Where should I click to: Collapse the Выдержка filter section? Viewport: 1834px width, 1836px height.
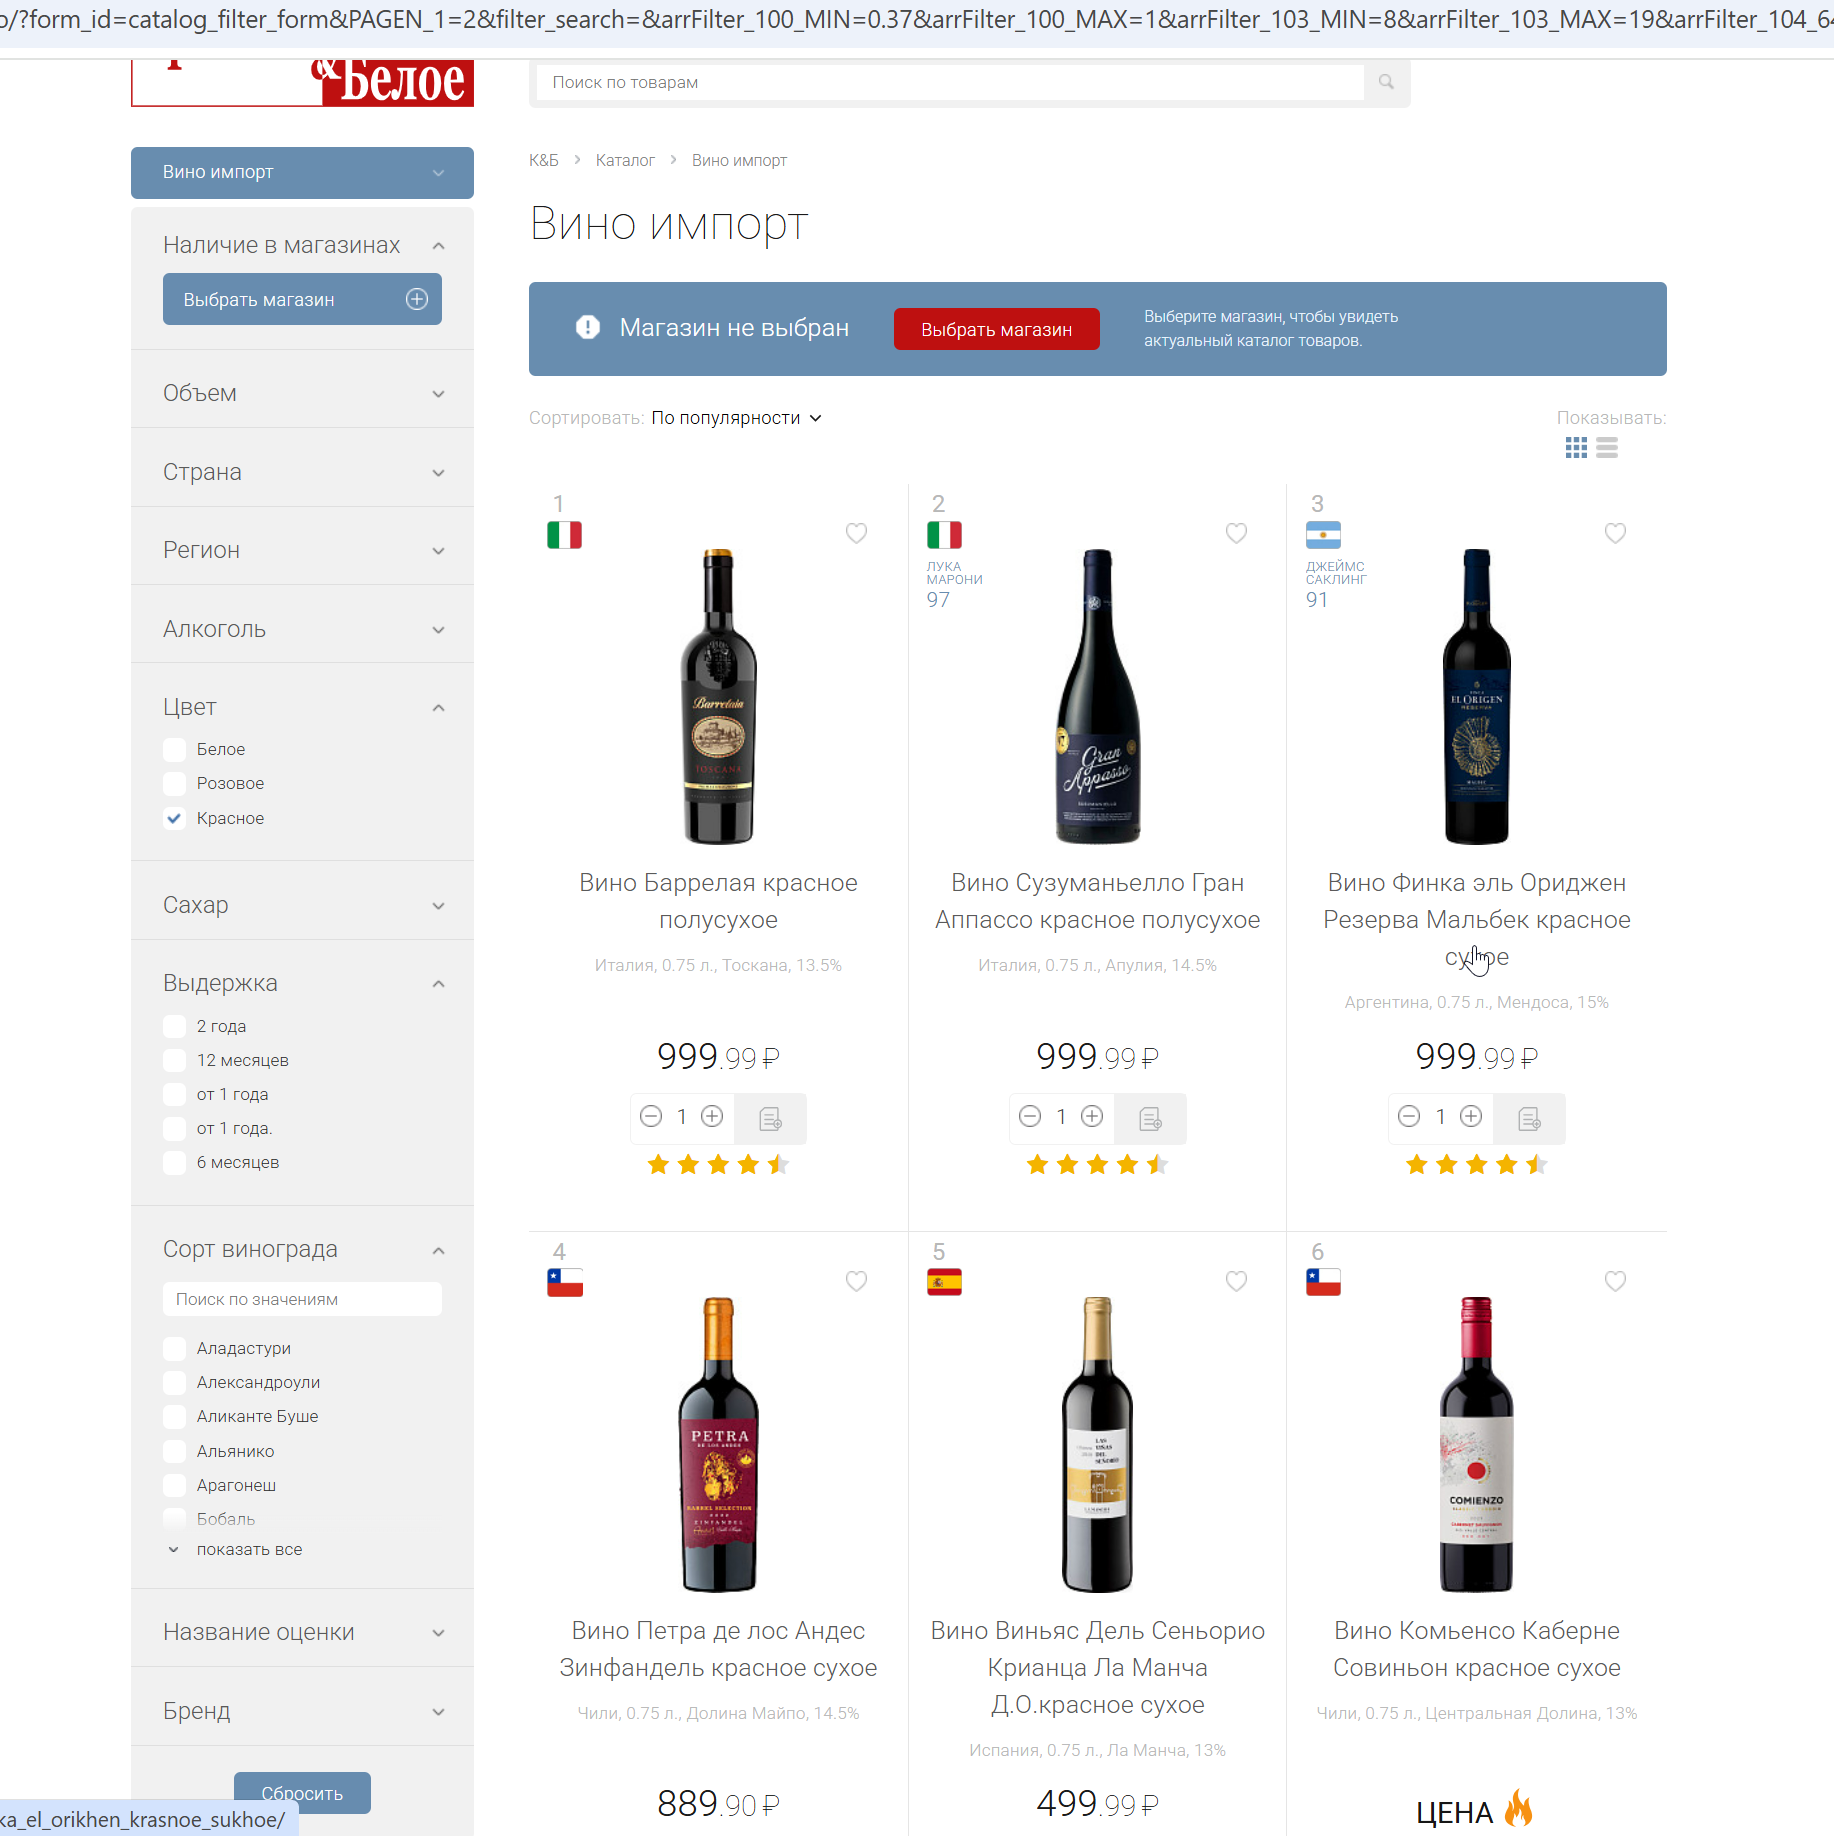coord(302,983)
